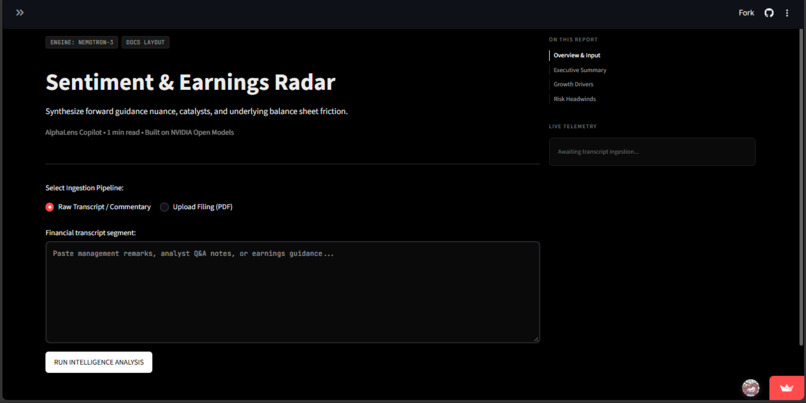Viewport: 806px width, 403px height.
Task: Click the DOCS LAYOUT badge
Action: click(x=145, y=42)
